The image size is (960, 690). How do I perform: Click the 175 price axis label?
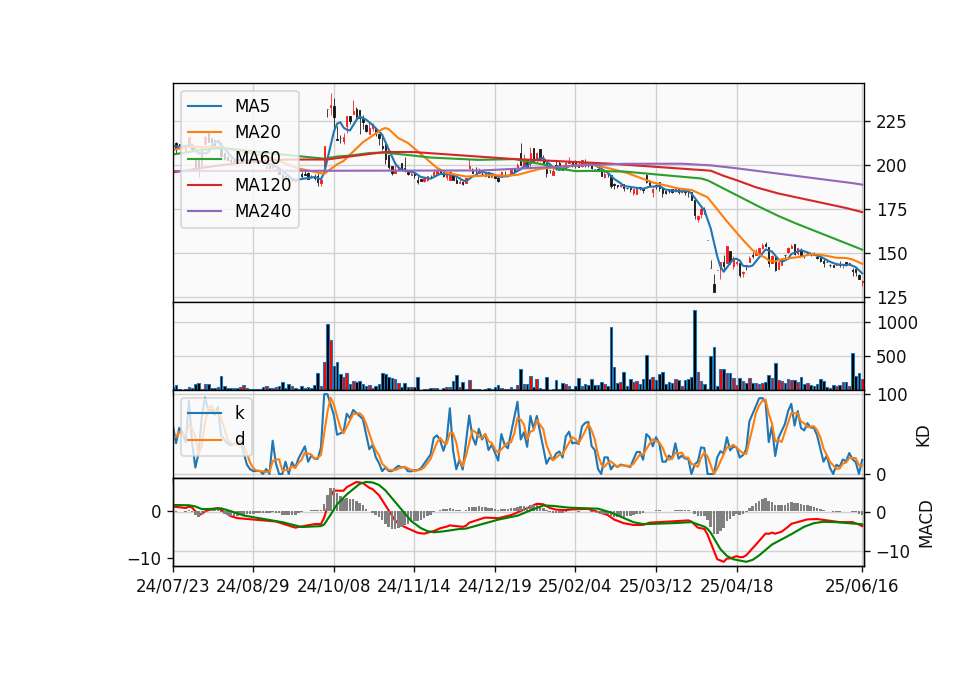tap(891, 210)
